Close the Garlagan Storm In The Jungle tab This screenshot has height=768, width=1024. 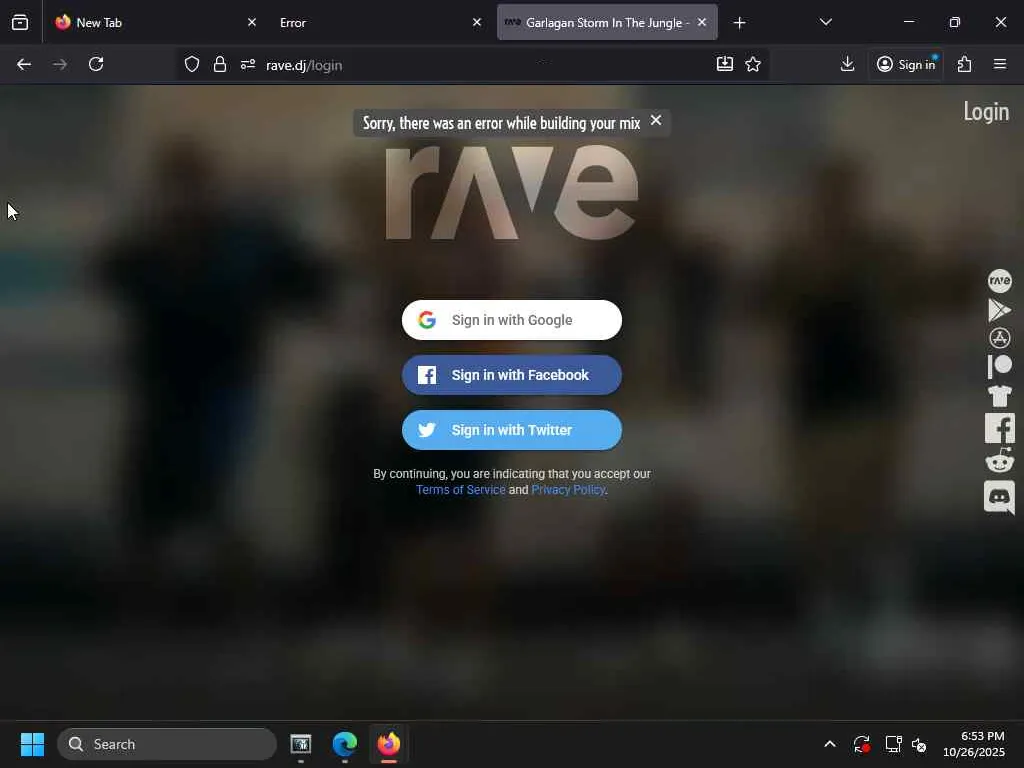click(x=701, y=22)
